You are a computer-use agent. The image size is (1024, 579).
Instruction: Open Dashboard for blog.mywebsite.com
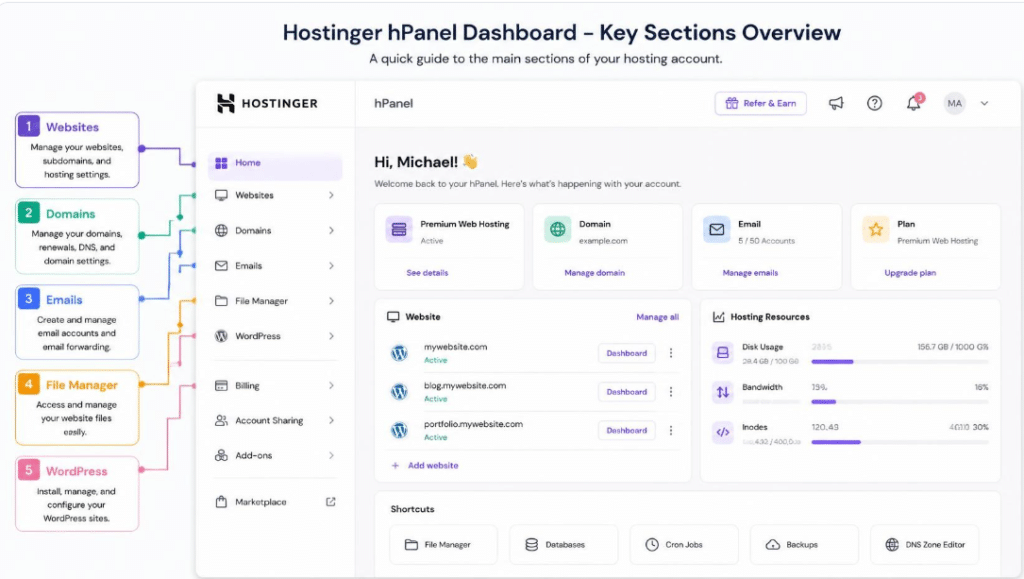pos(626,392)
